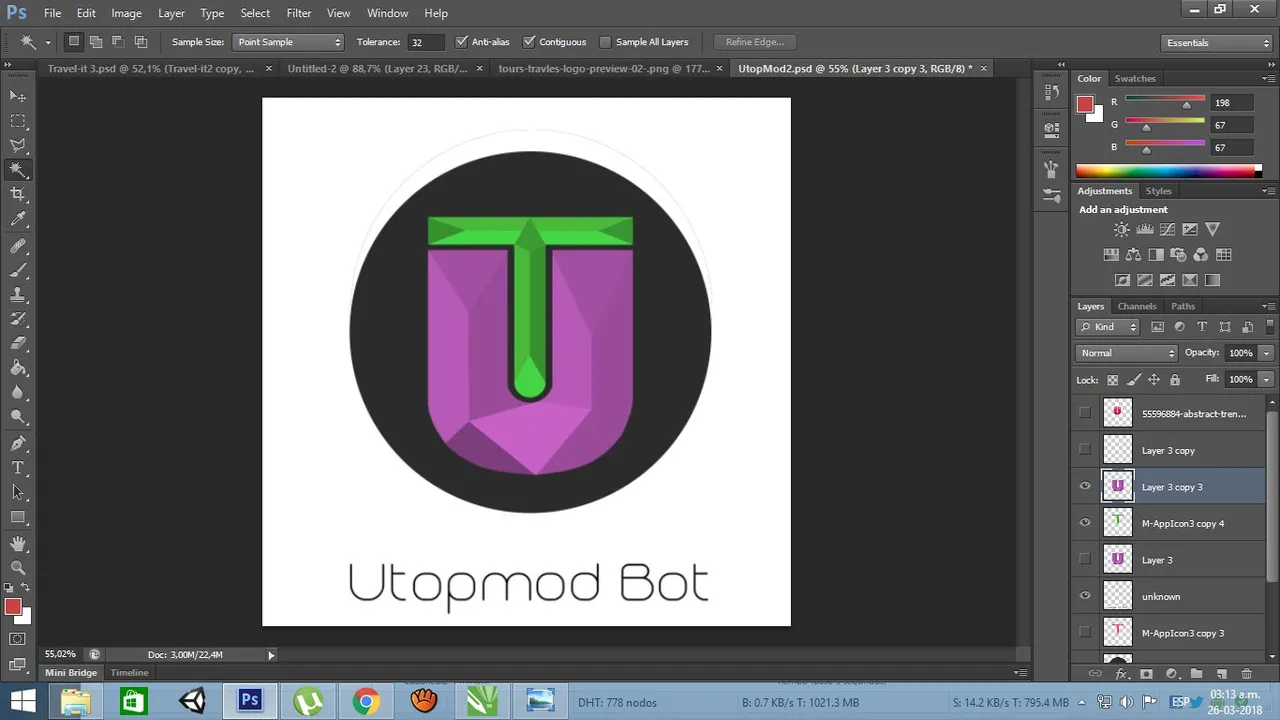This screenshot has width=1280, height=720.
Task: Open the layer Kind filter dropdown
Action: click(x=1108, y=327)
